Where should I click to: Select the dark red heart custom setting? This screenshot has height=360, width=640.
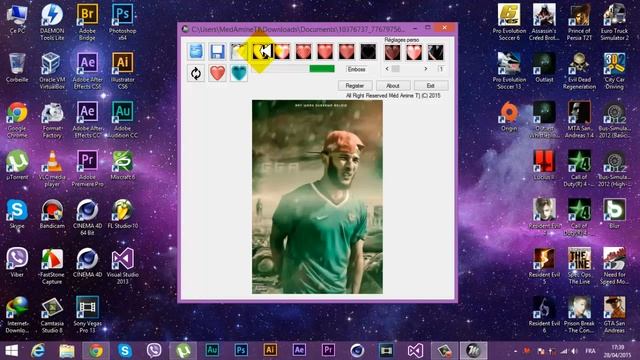point(392,53)
